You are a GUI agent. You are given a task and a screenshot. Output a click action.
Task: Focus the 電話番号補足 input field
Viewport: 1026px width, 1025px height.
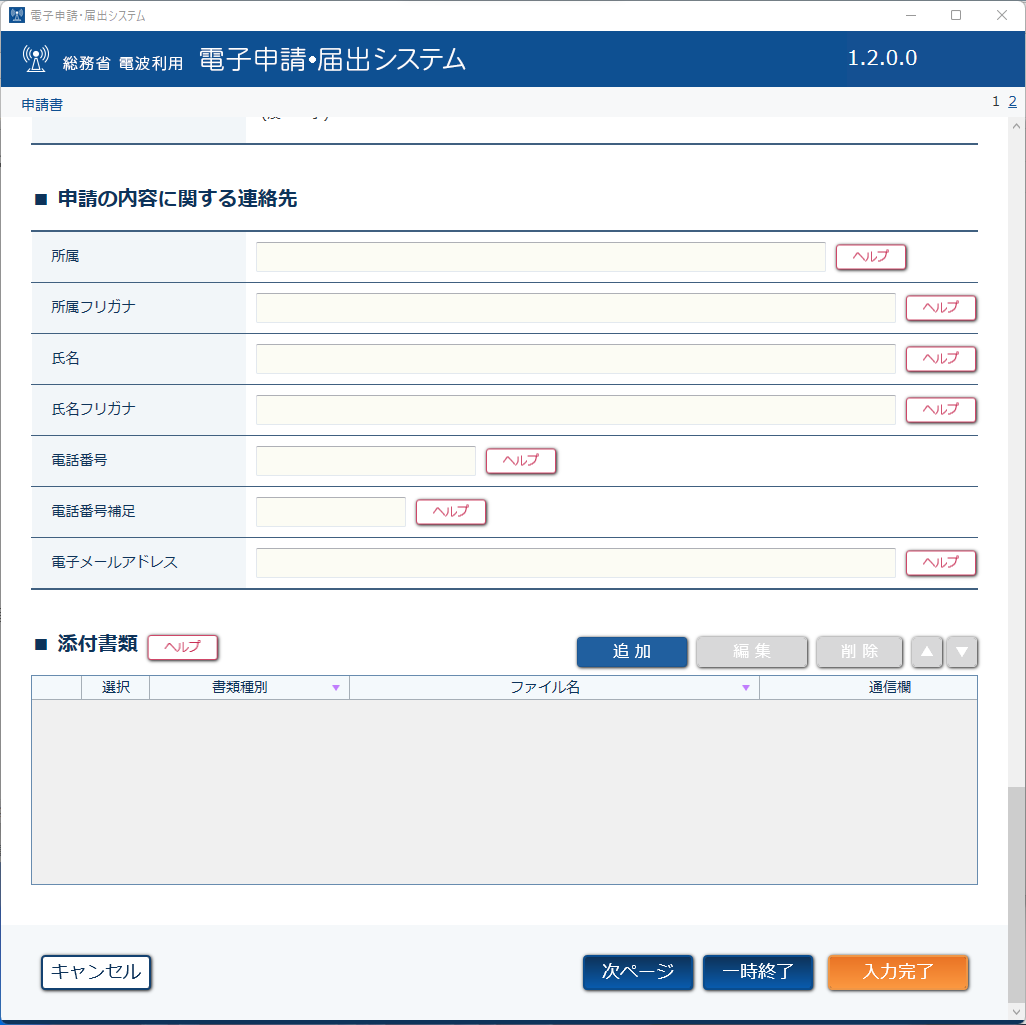[x=331, y=512]
